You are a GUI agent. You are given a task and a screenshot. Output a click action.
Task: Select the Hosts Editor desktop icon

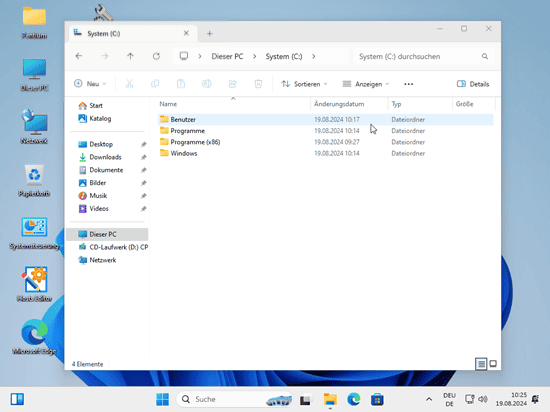pyautogui.click(x=34, y=284)
